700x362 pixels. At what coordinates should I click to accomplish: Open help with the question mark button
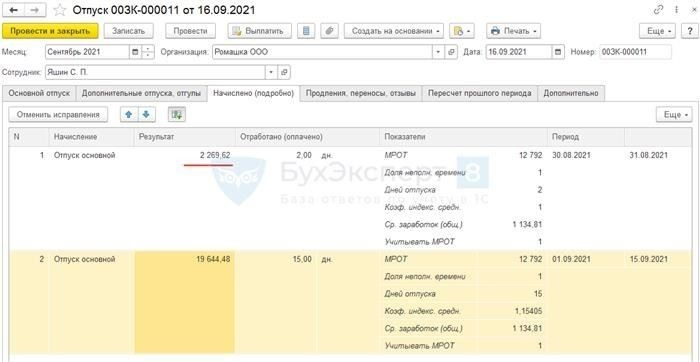689,31
